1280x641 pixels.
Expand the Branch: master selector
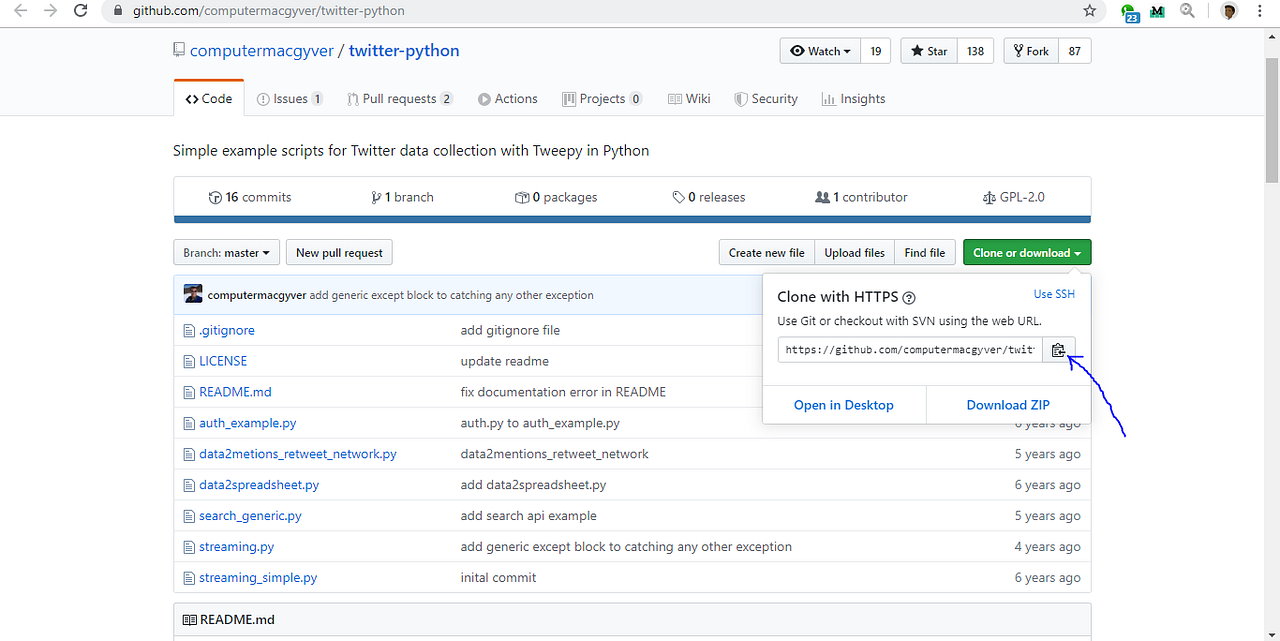click(226, 252)
